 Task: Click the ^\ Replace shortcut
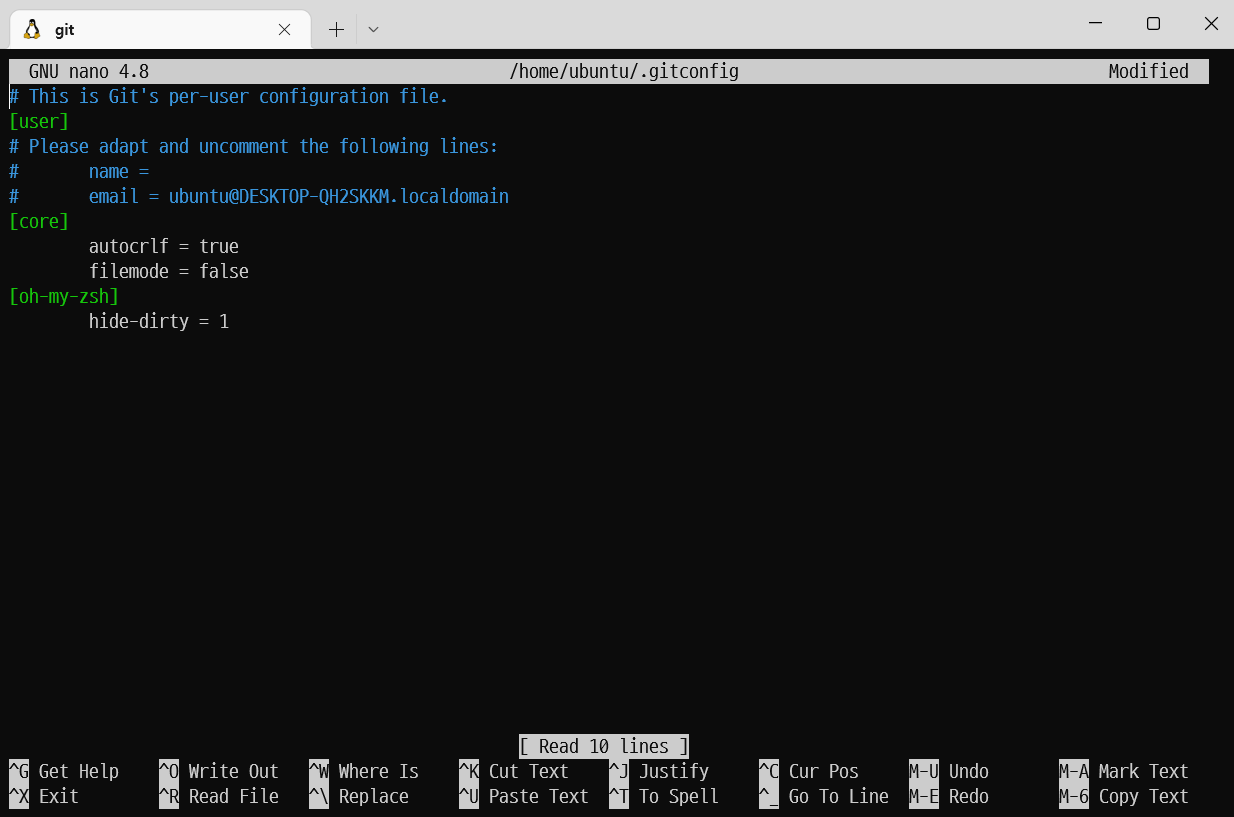(359, 797)
